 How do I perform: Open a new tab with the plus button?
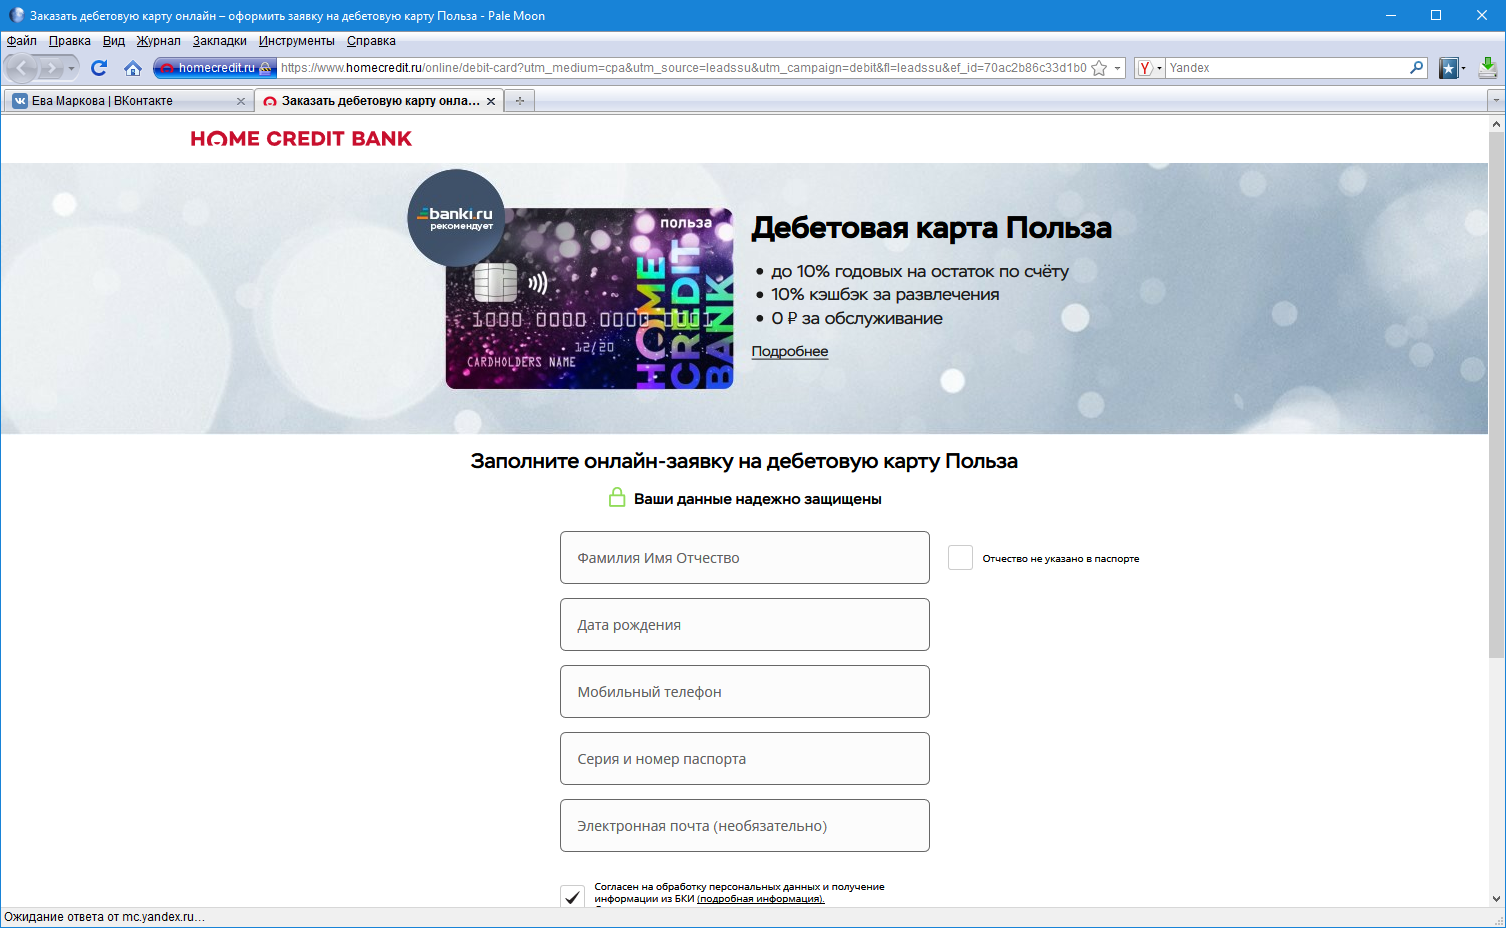519,101
